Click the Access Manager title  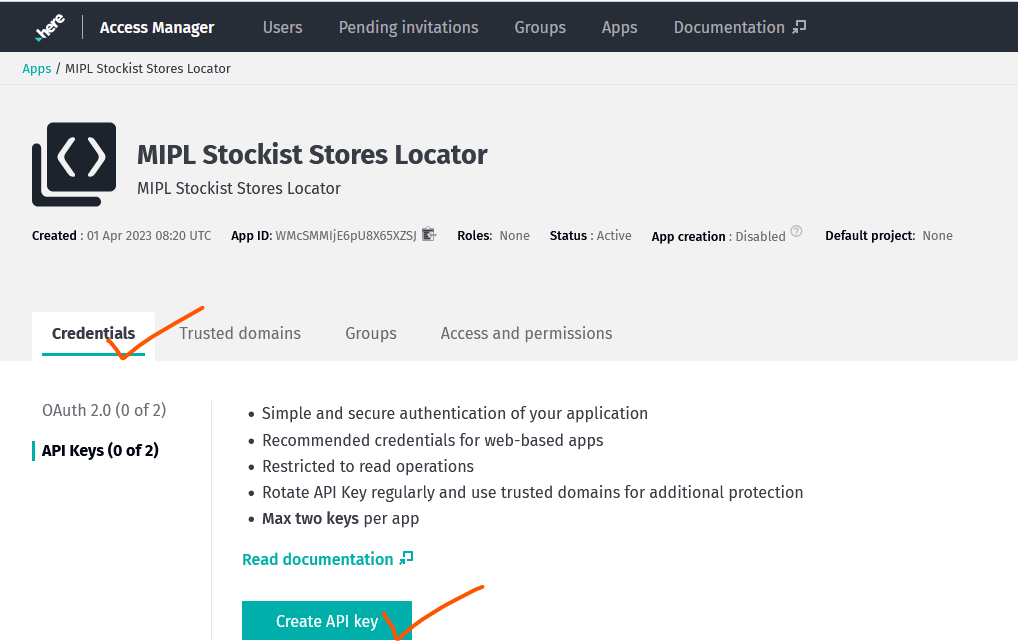pos(156,27)
